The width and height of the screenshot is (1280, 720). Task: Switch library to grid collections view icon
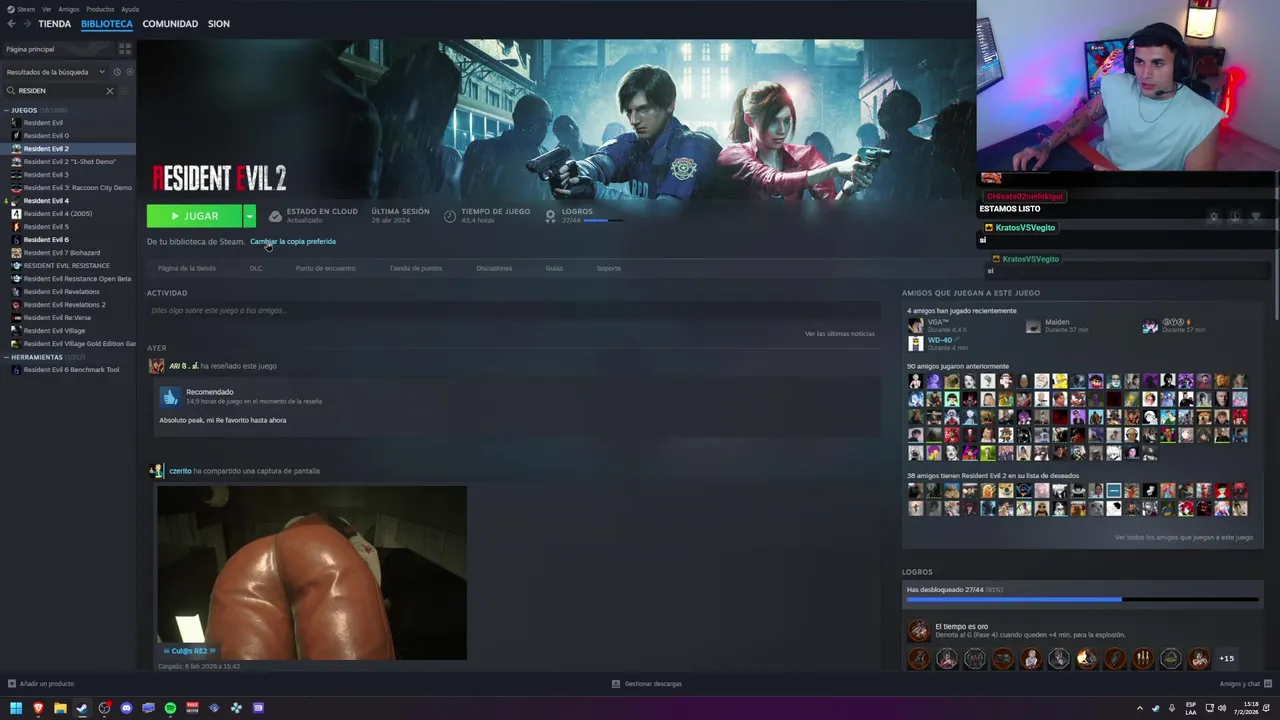coord(125,48)
